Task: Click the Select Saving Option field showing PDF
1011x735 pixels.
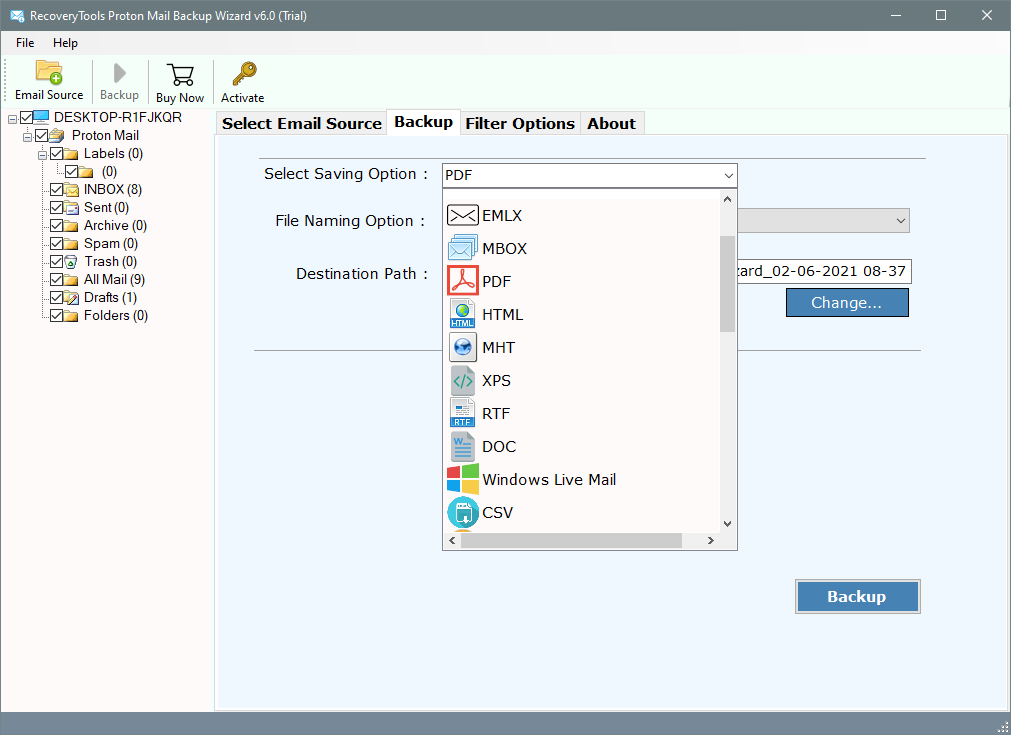Action: (589, 175)
